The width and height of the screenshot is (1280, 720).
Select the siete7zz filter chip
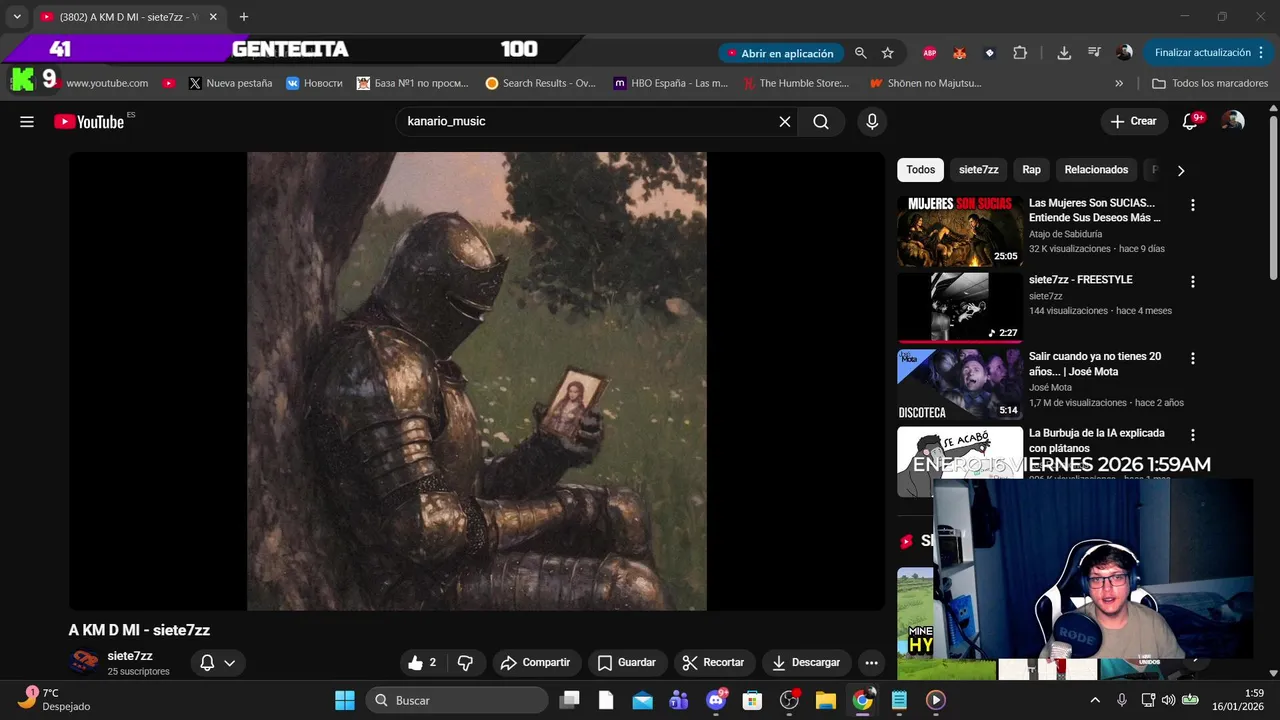978,170
